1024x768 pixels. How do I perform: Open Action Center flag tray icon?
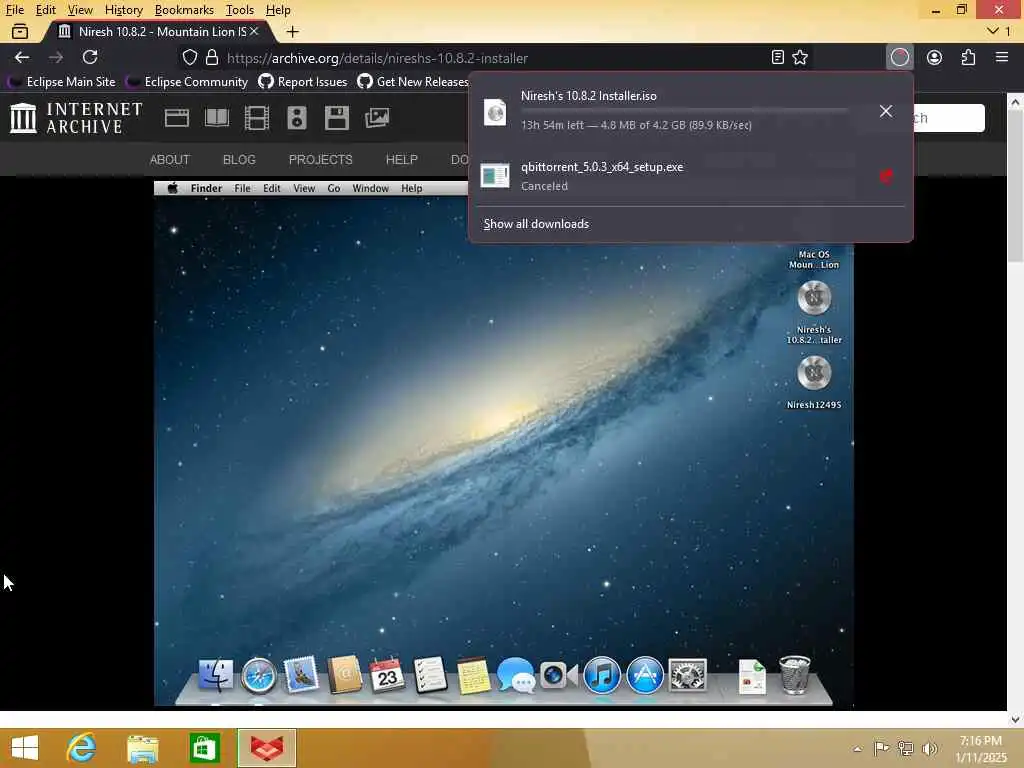[881, 748]
